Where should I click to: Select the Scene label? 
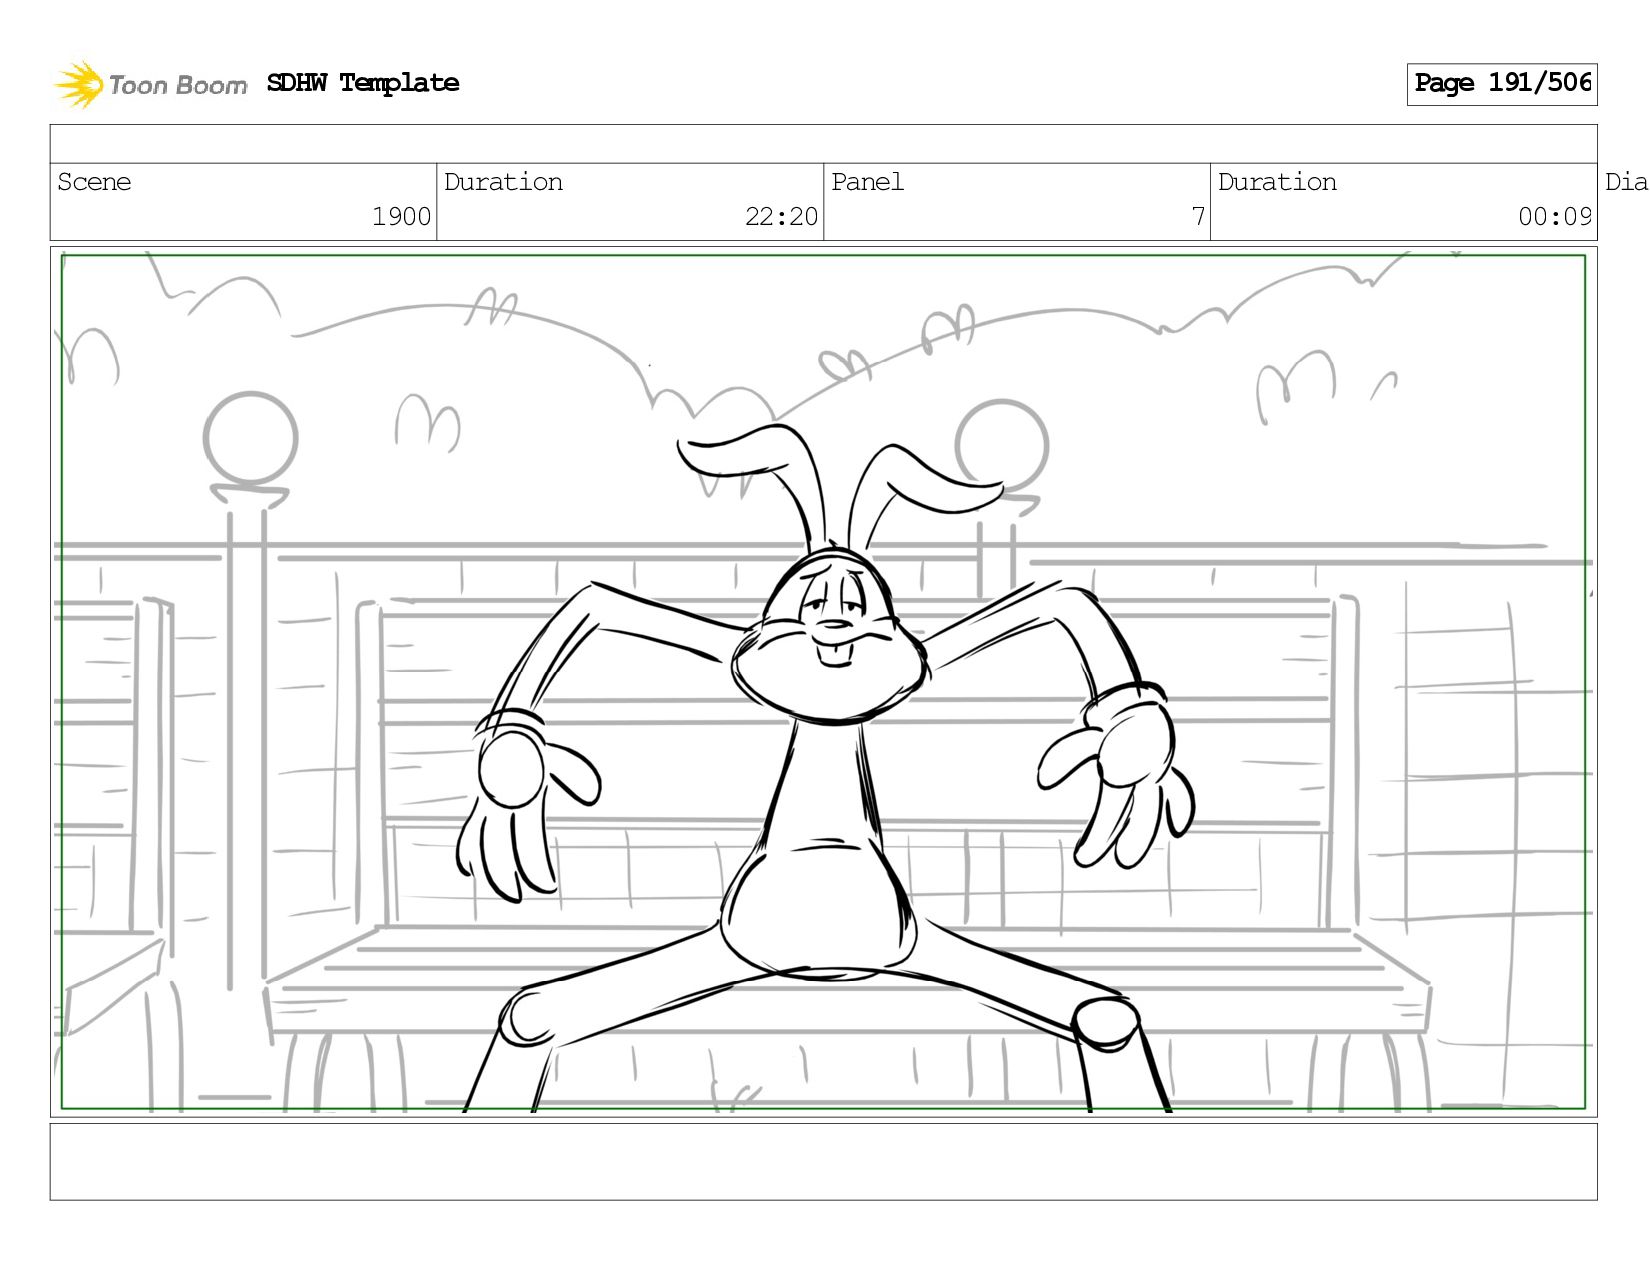pyautogui.click(x=94, y=182)
